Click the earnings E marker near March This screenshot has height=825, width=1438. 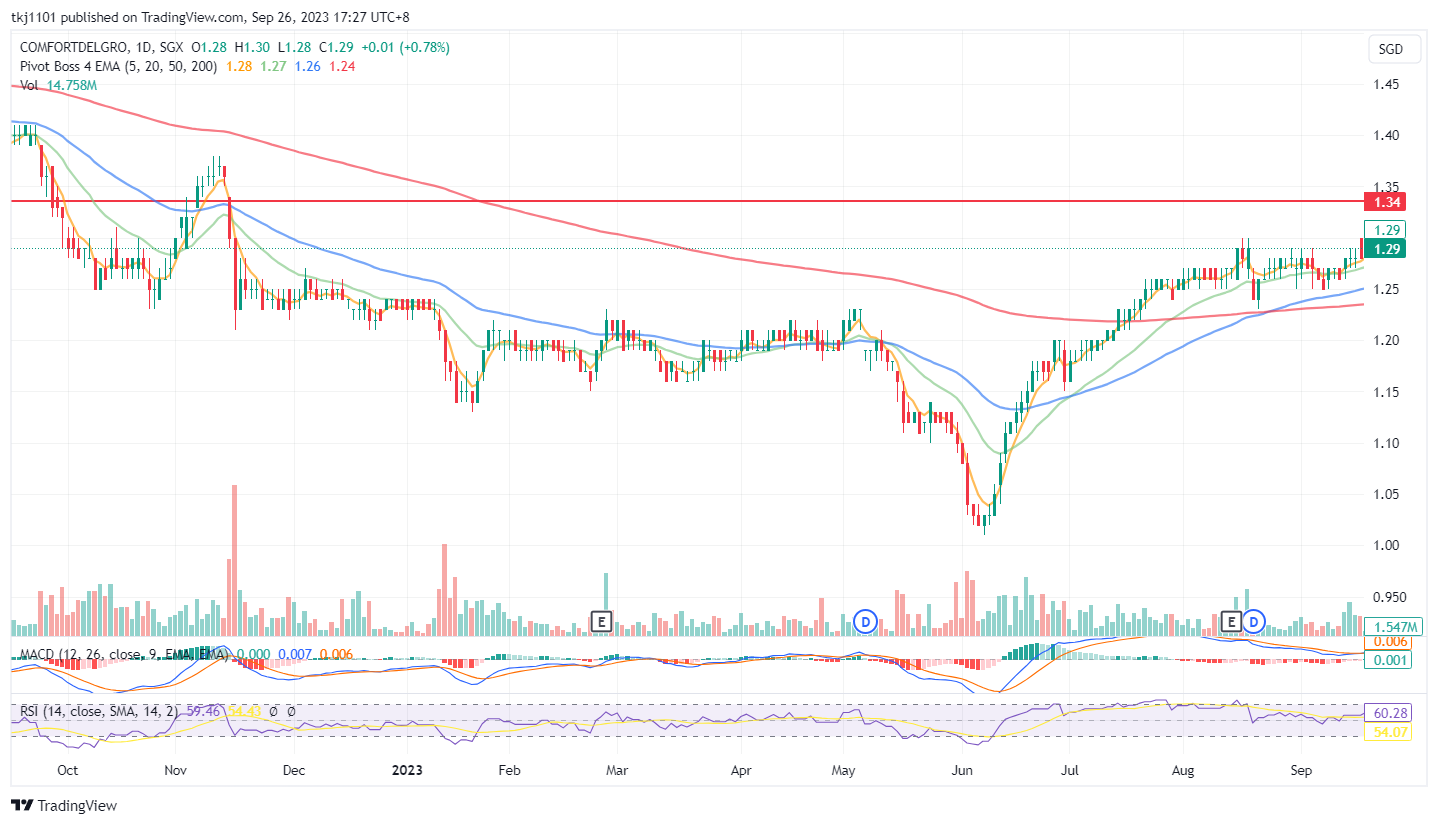pyautogui.click(x=601, y=621)
